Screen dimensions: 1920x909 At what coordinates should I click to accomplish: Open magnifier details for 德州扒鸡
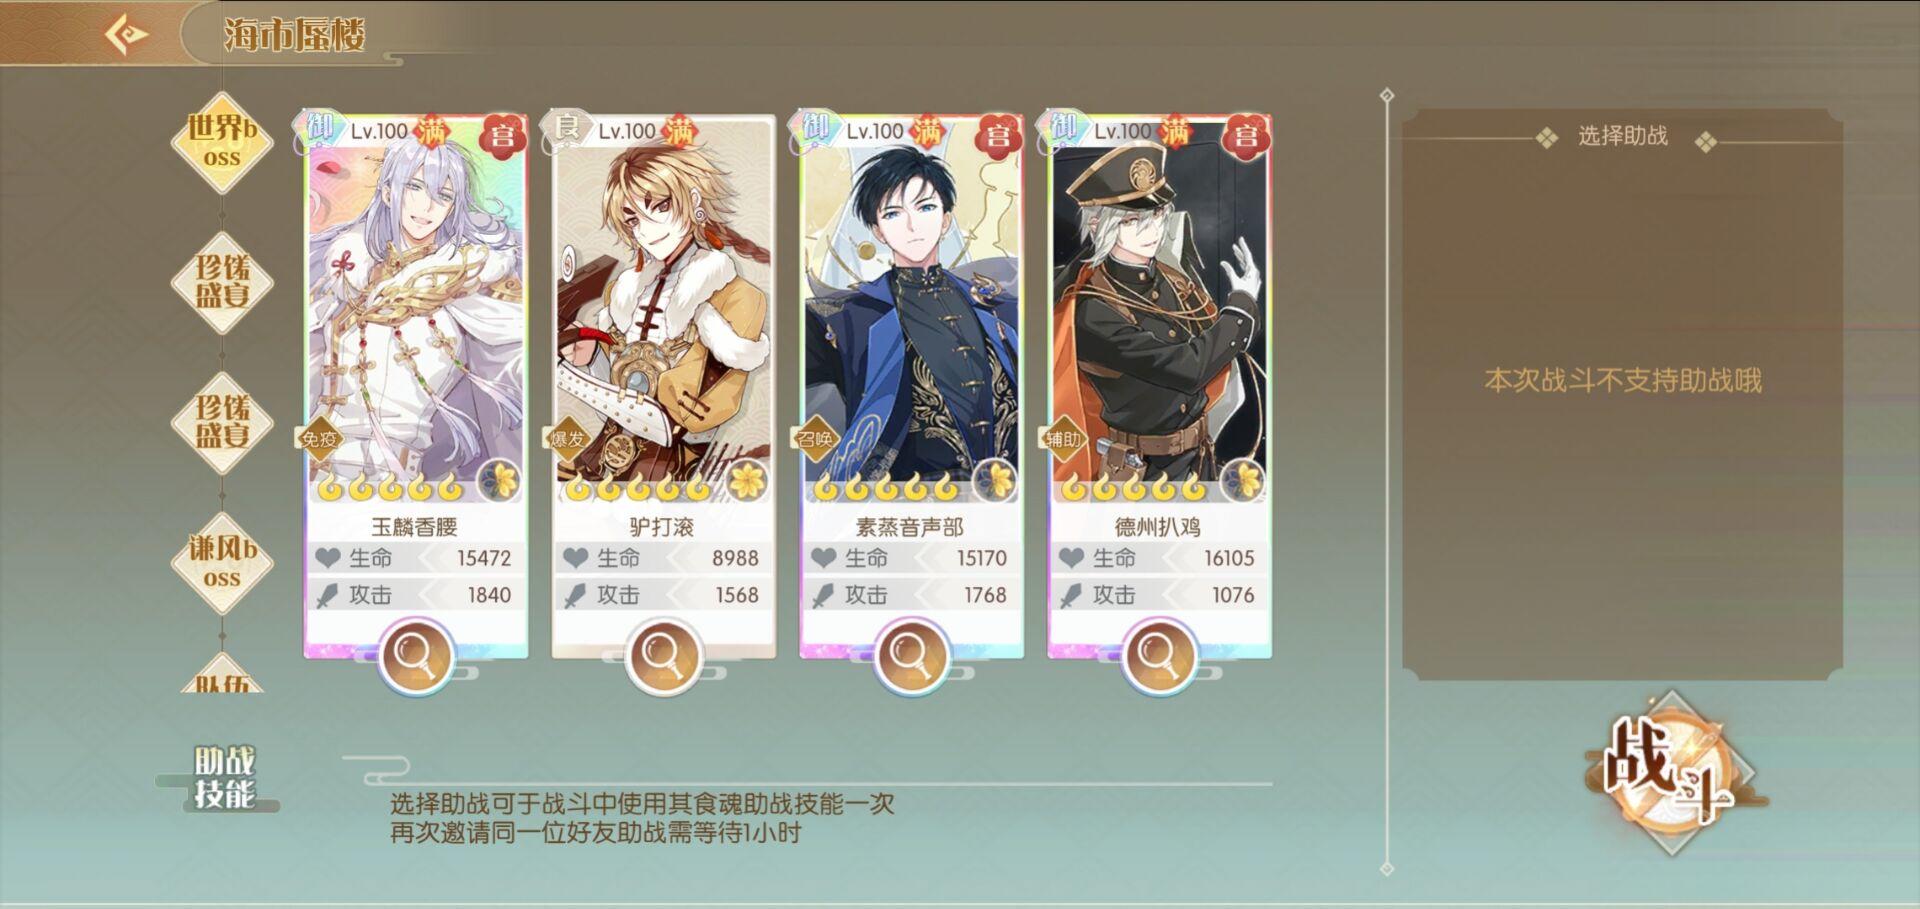point(1159,654)
